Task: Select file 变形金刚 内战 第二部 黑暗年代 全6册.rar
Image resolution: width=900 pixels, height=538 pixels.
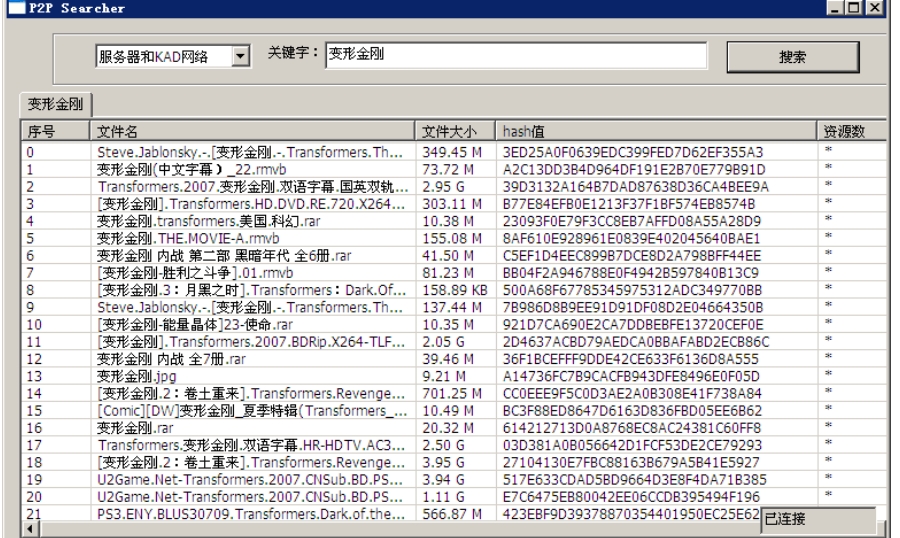Action: (x=224, y=256)
